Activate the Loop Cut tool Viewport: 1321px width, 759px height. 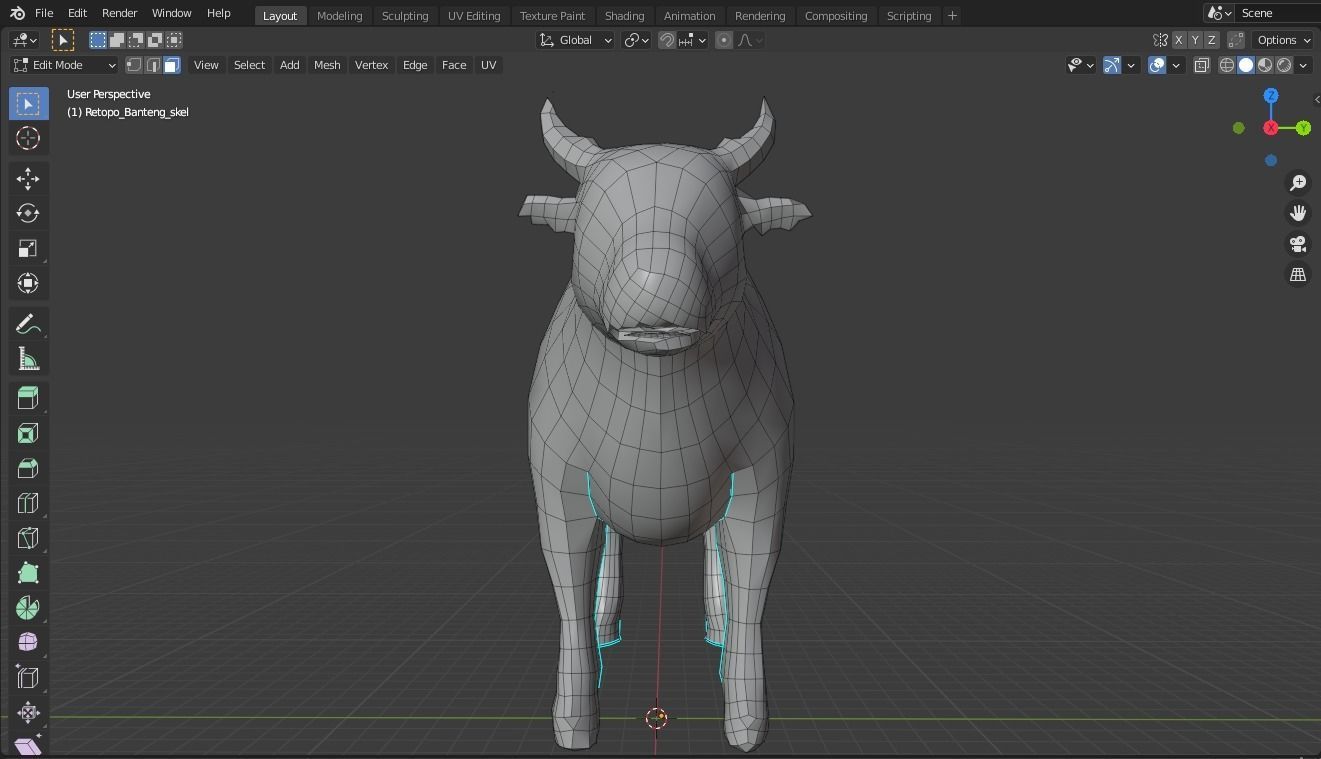tap(28, 503)
